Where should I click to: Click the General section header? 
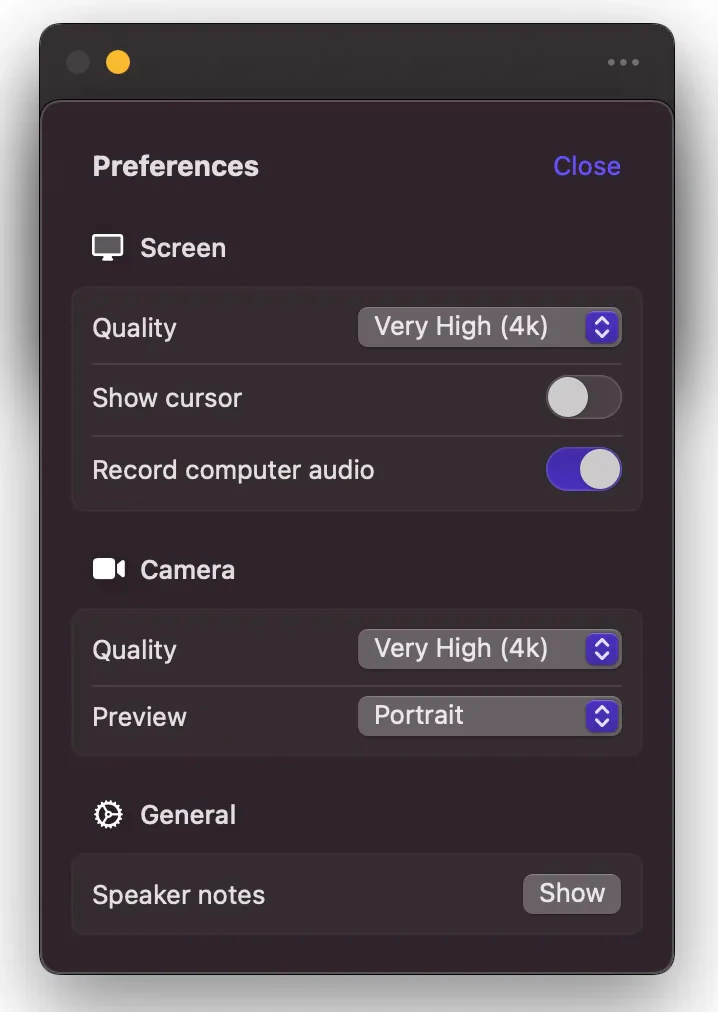click(x=187, y=814)
